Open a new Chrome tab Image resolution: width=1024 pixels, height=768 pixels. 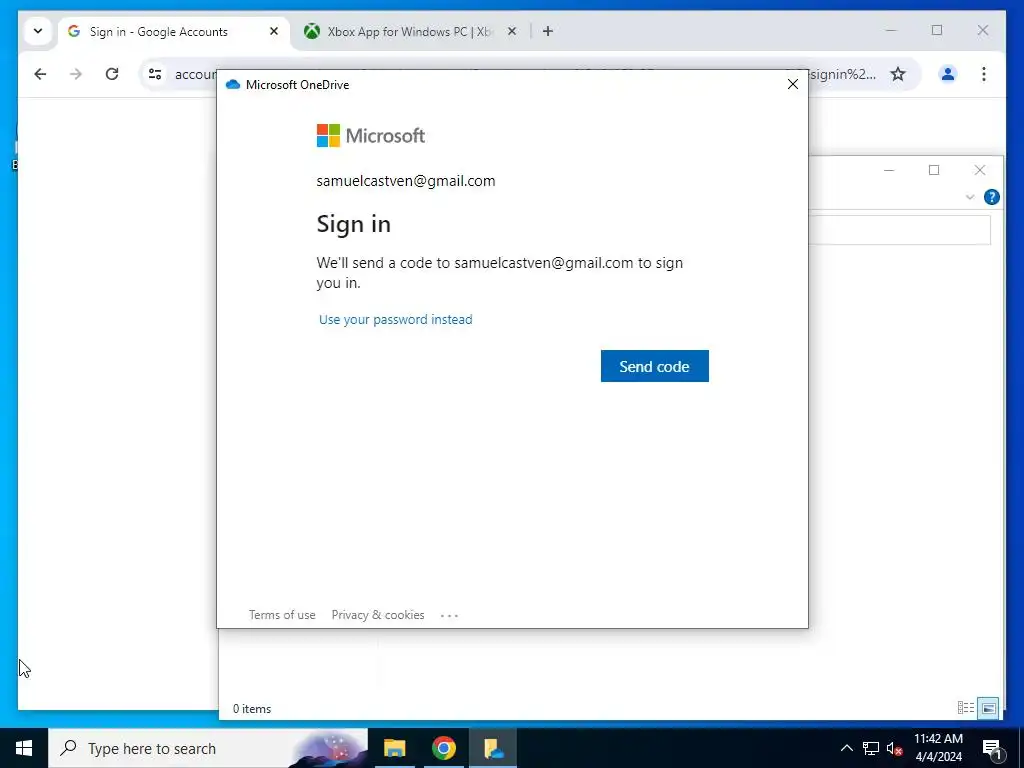(x=547, y=31)
